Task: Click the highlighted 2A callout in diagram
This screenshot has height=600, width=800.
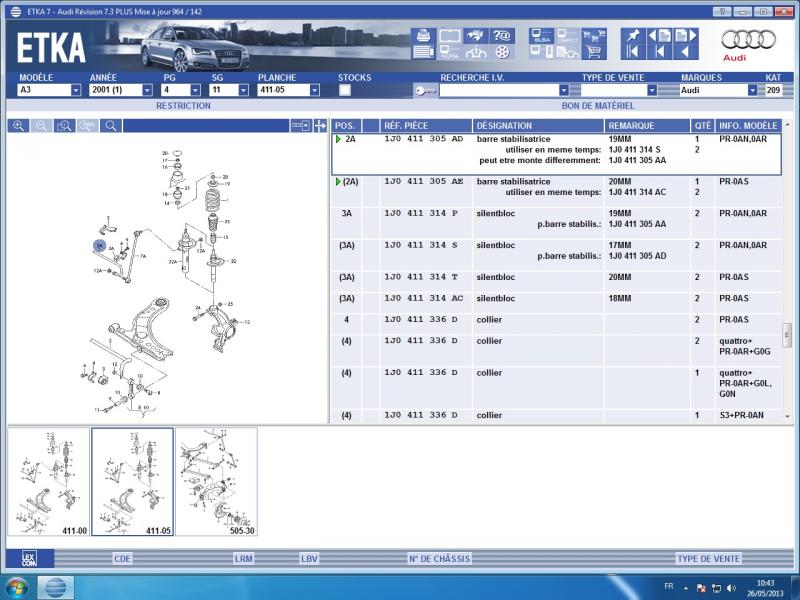Action: [x=99, y=246]
